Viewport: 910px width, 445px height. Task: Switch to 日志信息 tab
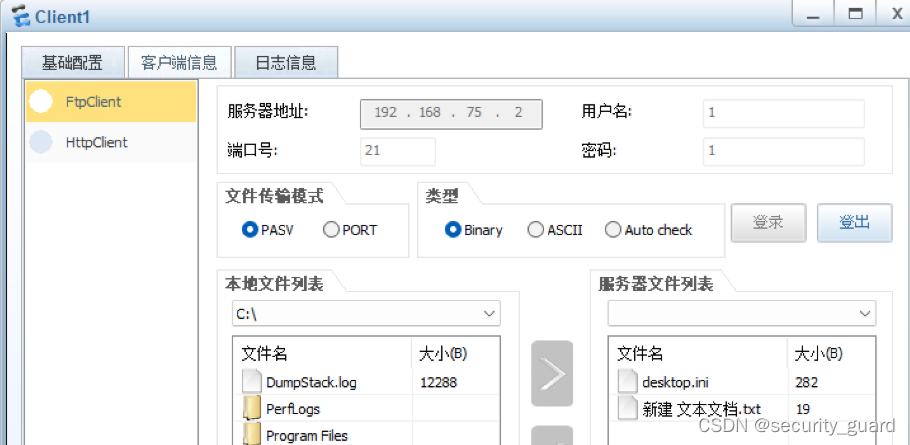tap(286, 62)
